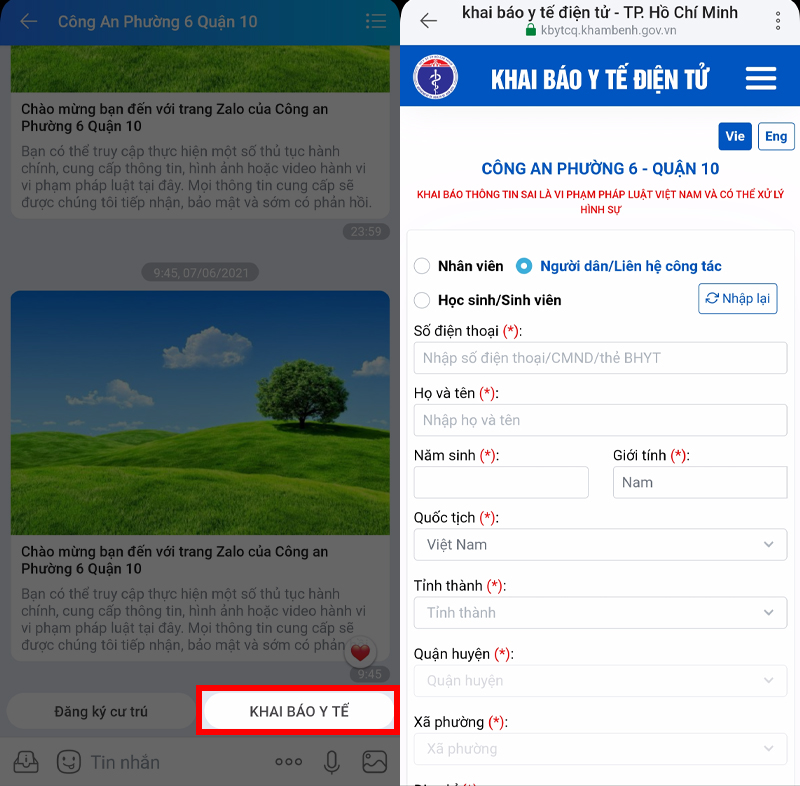This screenshot has width=800, height=786.
Task: Tap the lock icon beside kbytcq.khambenh.gov.vn
Action: (x=531, y=30)
